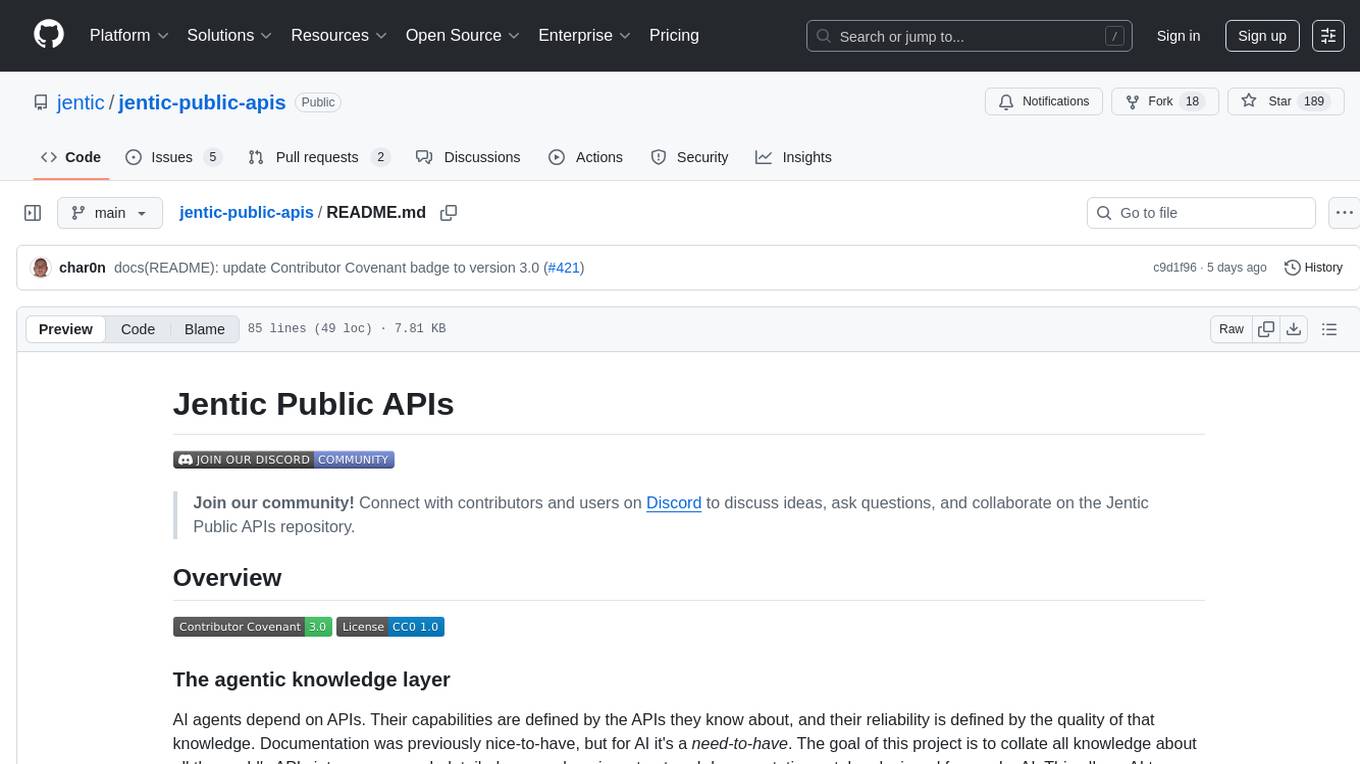The image size is (1360, 764).
Task: Expand the Platform menu
Action: [129, 35]
